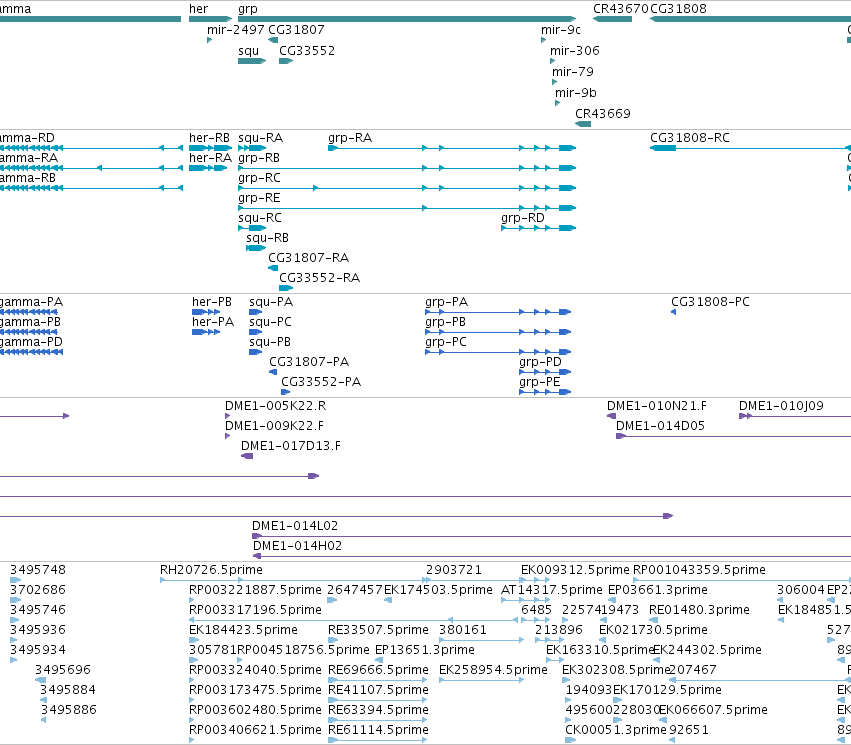Open the CG31808-PC protein label
This screenshot has height=745, width=851.
point(710,302)
